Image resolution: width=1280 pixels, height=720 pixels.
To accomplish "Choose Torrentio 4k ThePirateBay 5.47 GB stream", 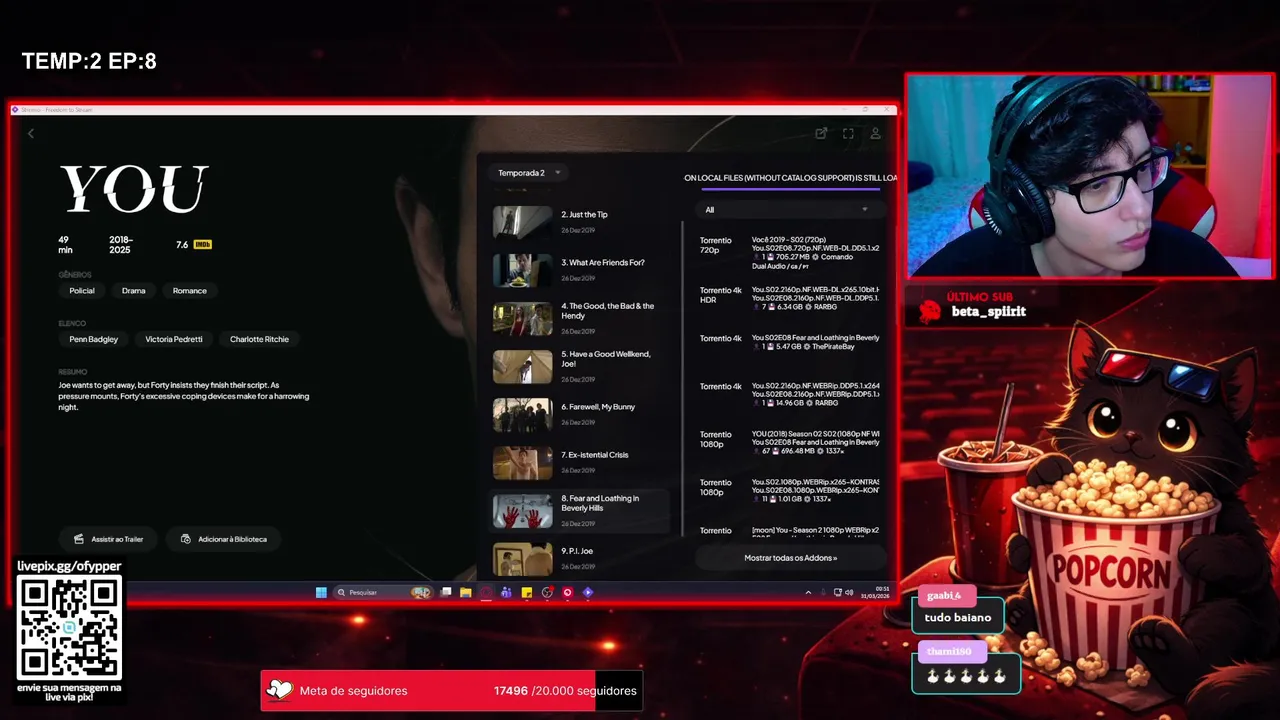I will [789, 342].
